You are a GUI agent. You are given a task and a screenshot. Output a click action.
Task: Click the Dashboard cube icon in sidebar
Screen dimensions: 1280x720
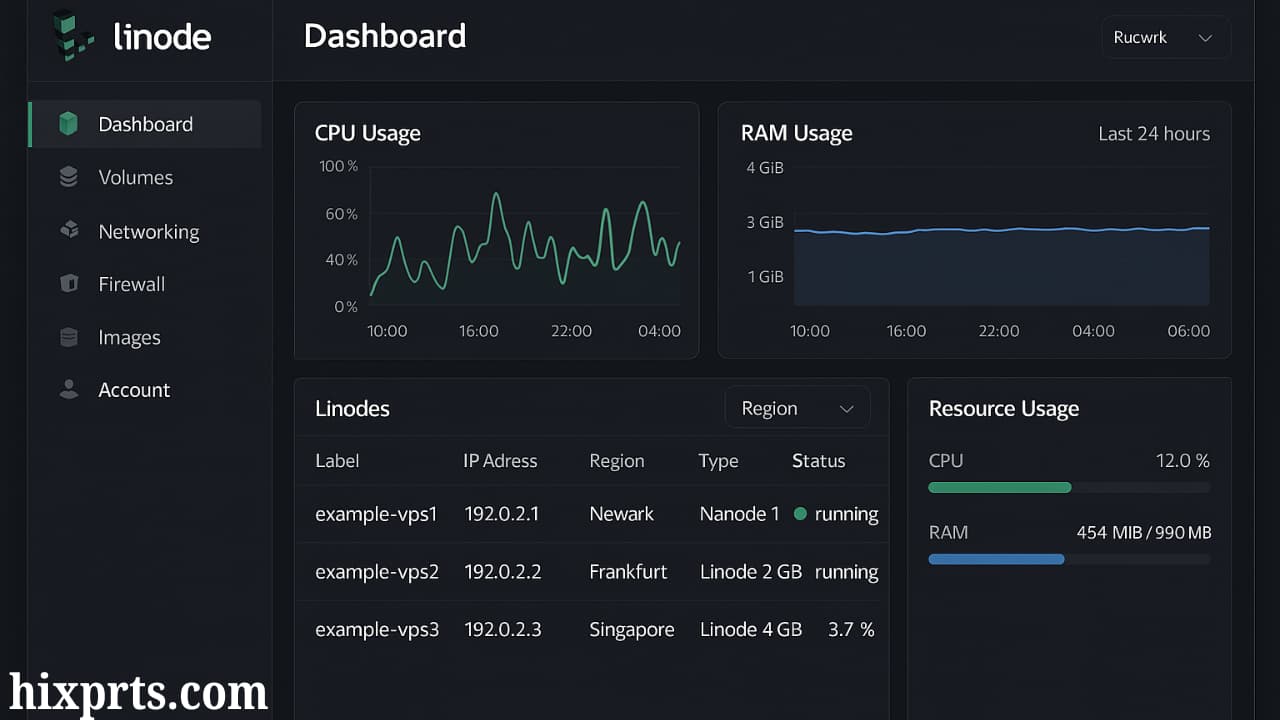click(x=68, y=124)
